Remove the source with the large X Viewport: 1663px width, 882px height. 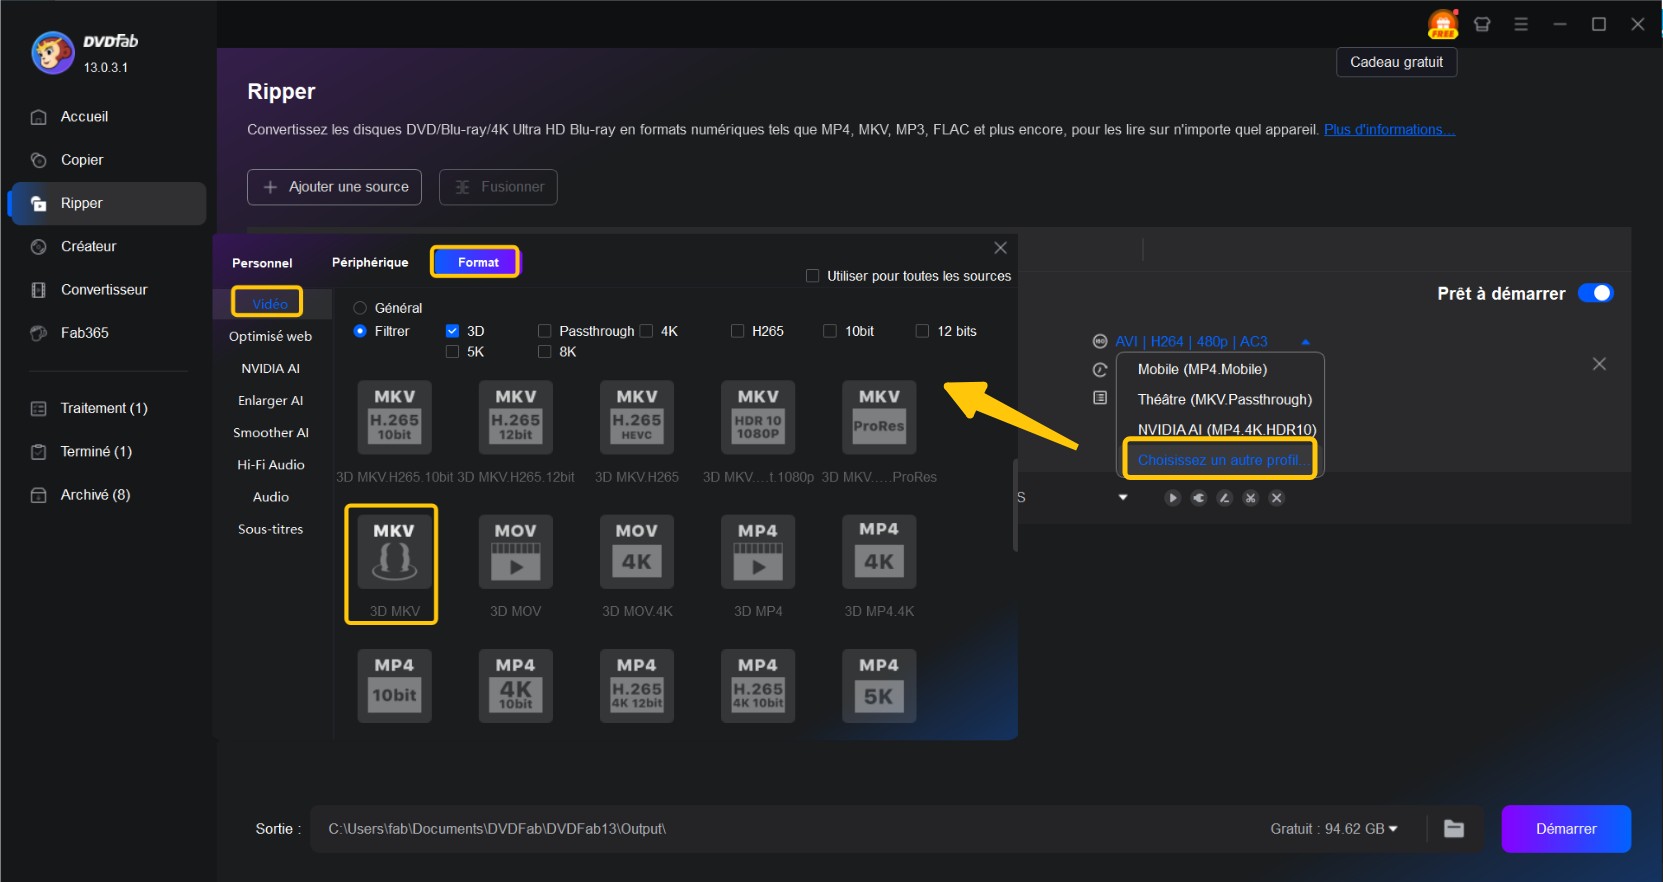point(1599,364)
